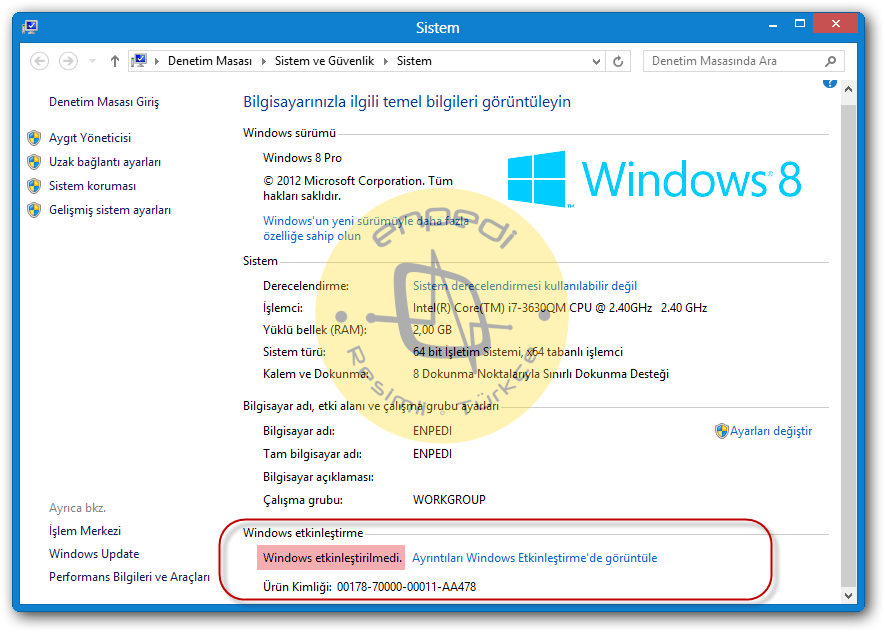Viewport: 885px width, 632px height.
Task: Open Sistem koruması
Action: point(93,186)
